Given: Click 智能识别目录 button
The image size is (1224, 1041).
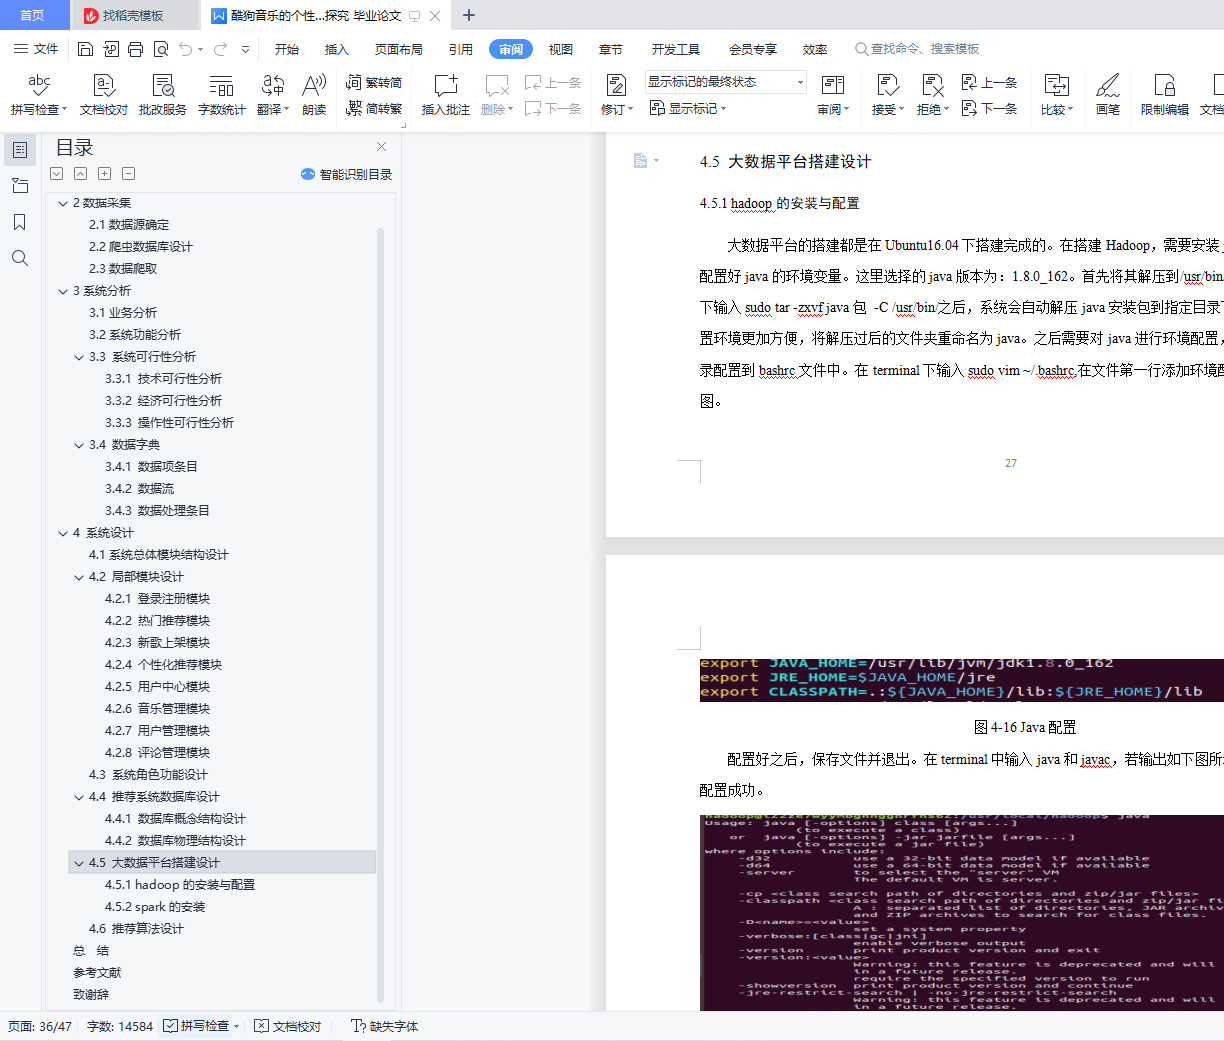Looking at the screenshot, I should point(346,174).
